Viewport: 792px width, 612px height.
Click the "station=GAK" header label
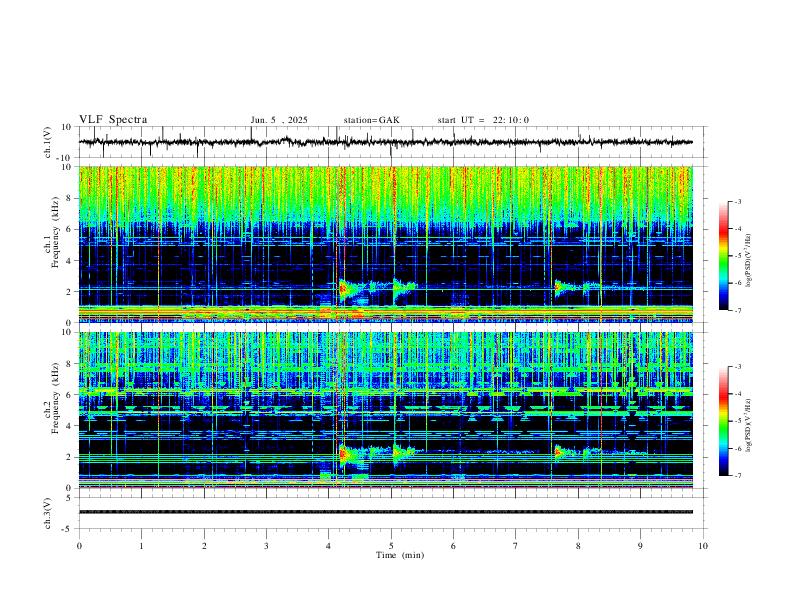pyautogui.click(x=371, y=120)
